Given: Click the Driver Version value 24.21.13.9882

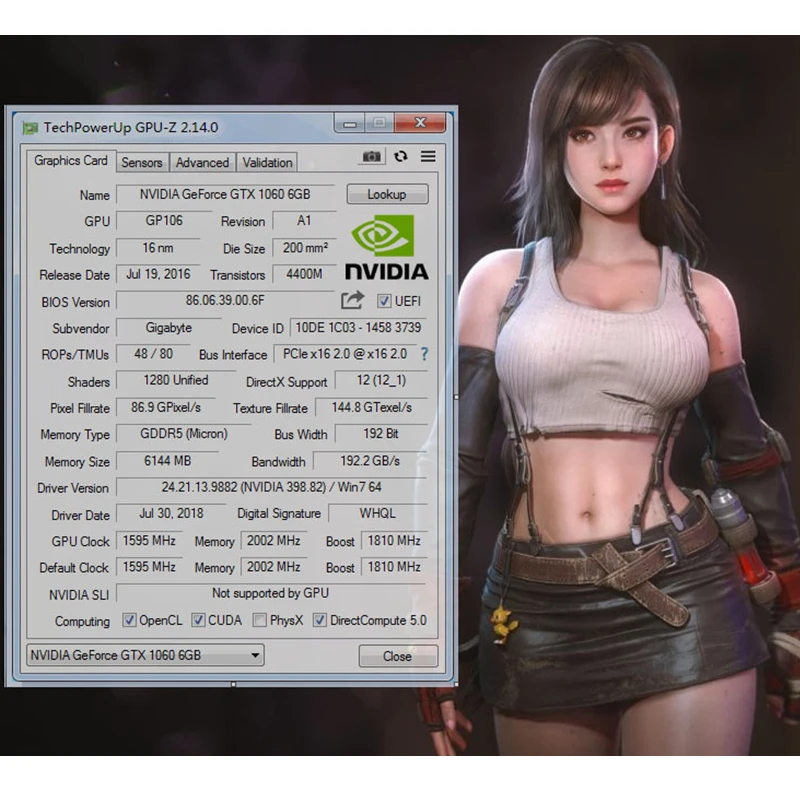Looking at the screenshot, I should [271, 487].
